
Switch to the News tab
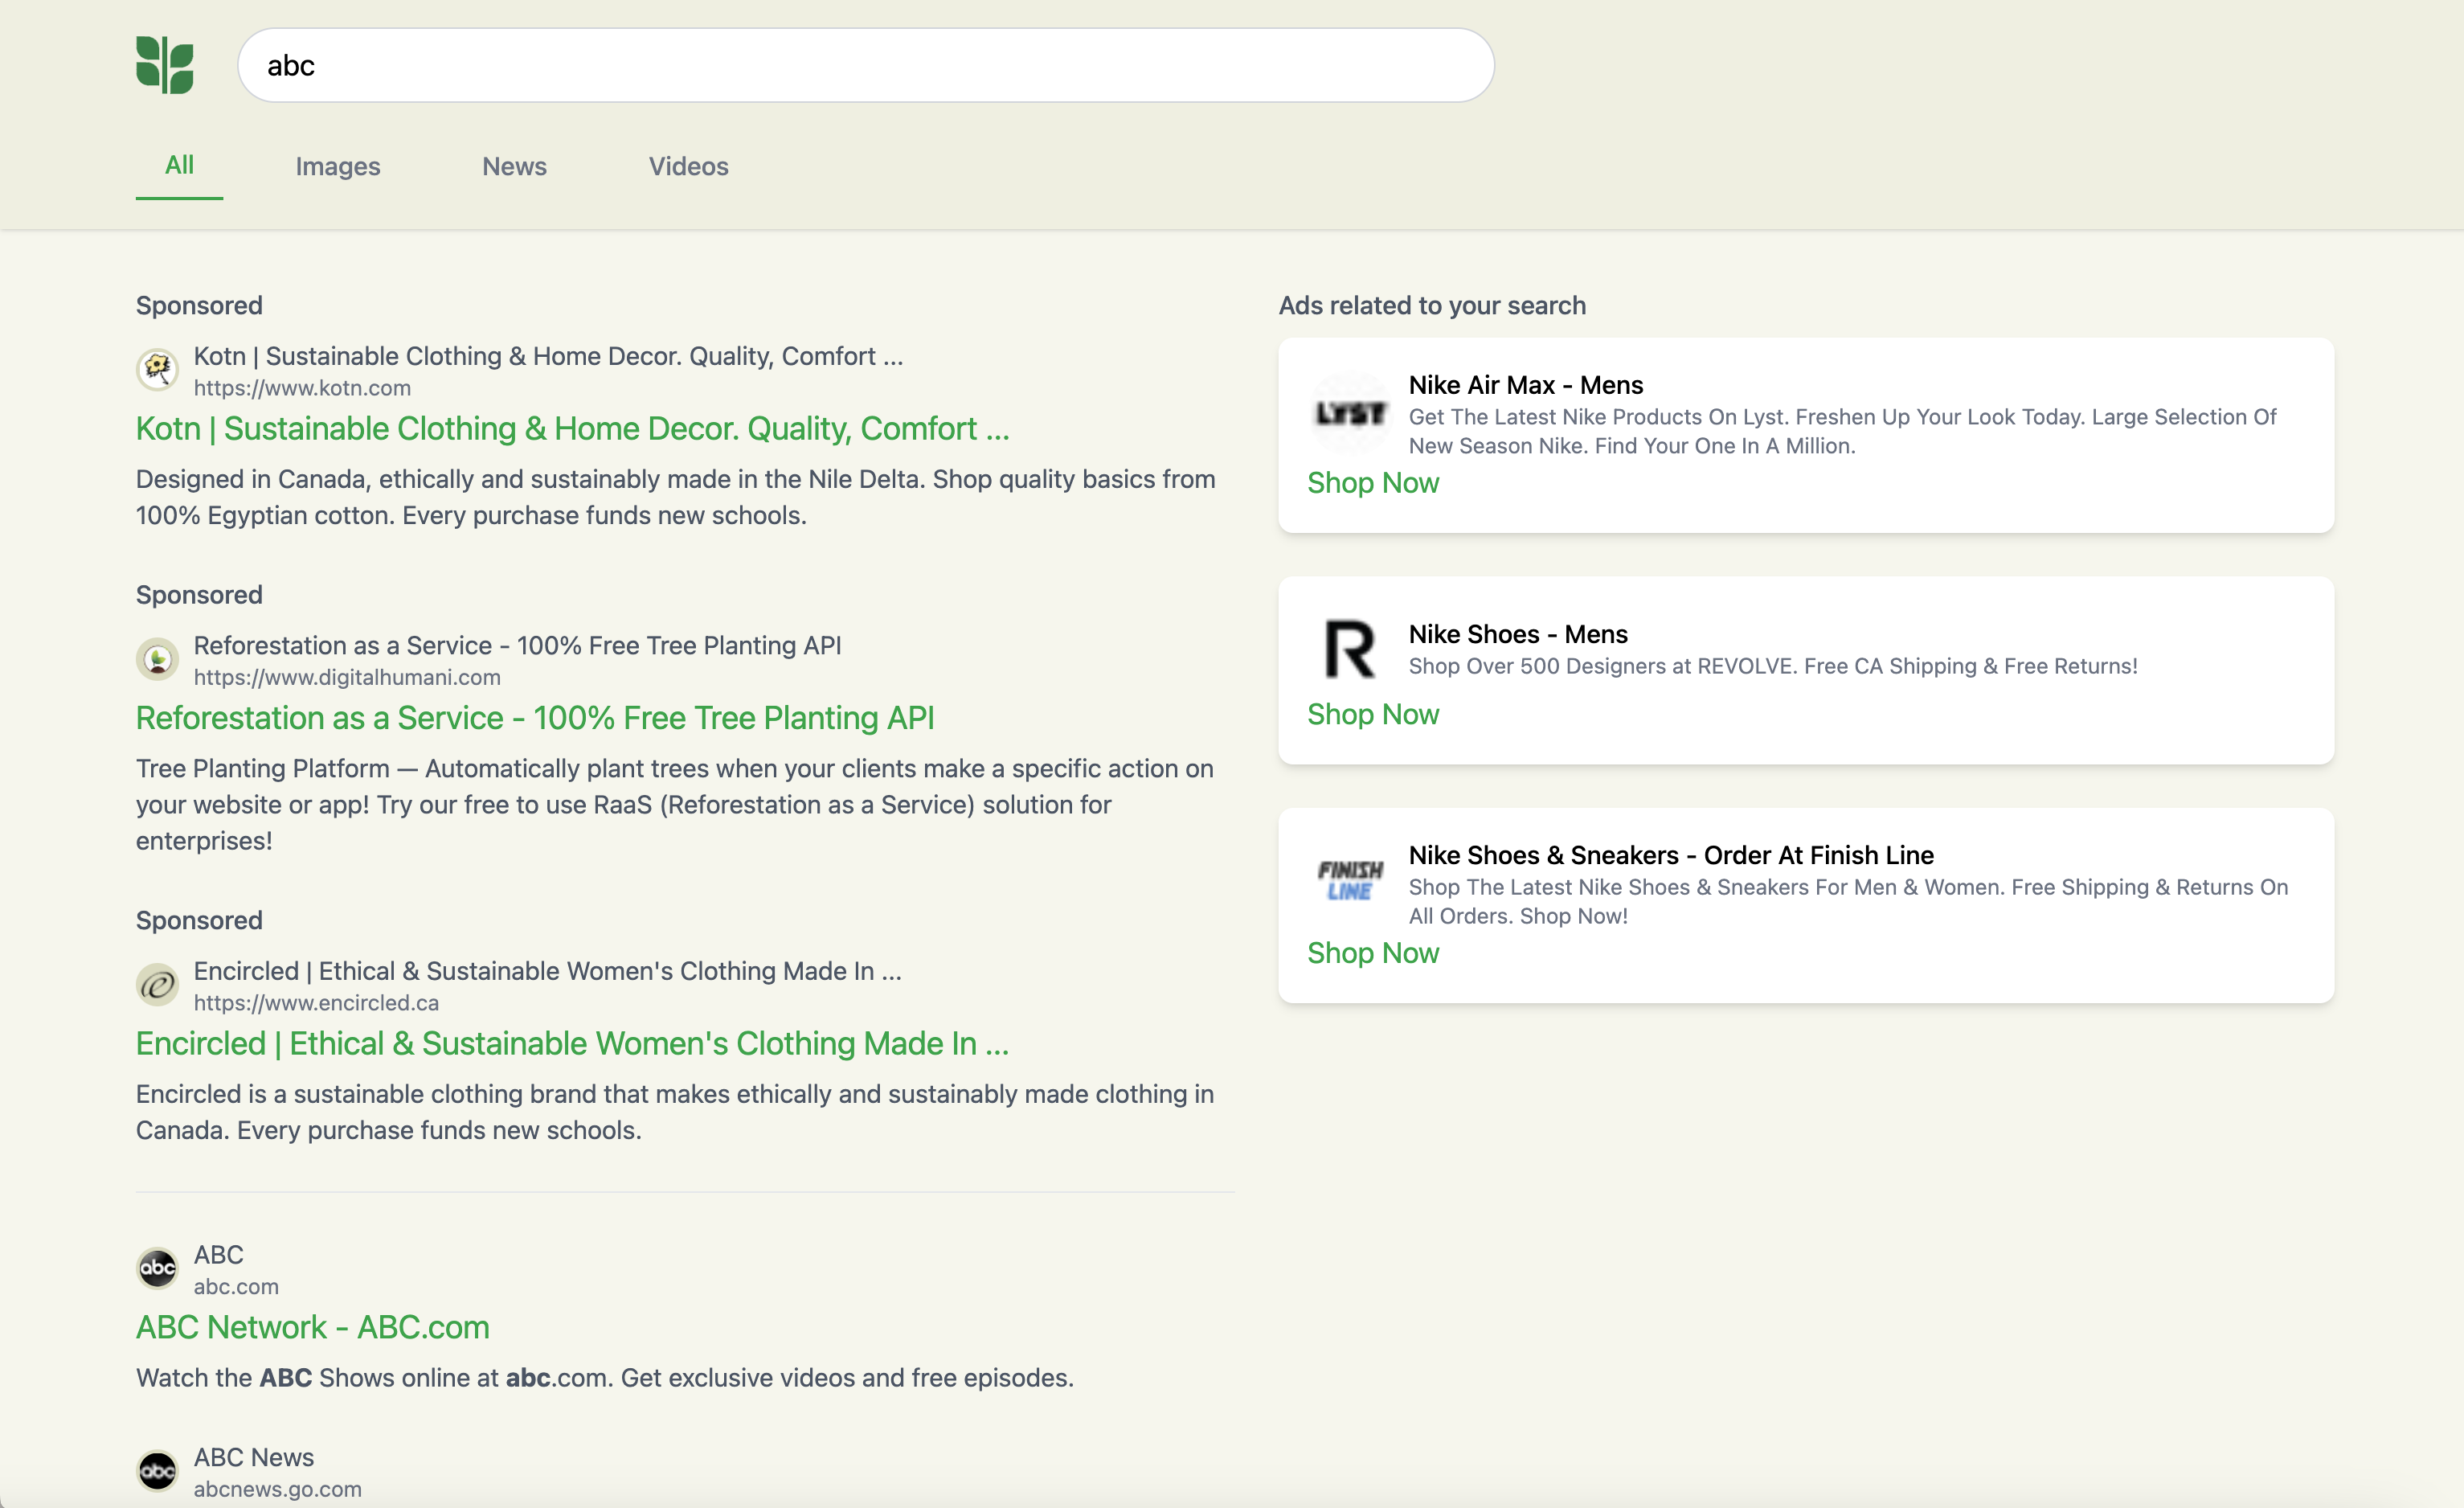click(514, 166)
